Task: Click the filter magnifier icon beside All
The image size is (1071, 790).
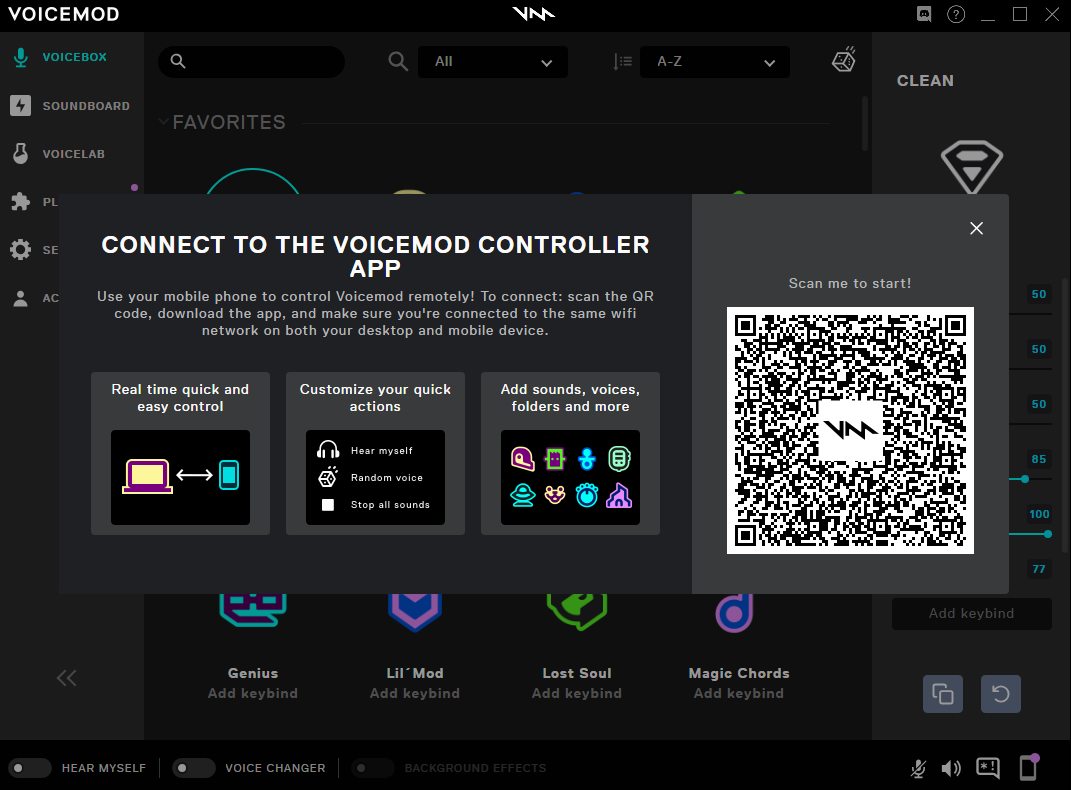Action: 398,61
